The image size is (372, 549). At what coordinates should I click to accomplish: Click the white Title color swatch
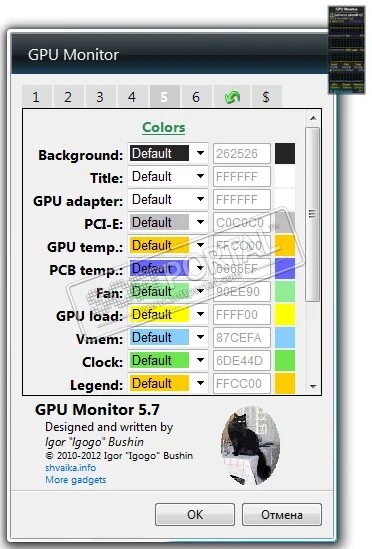coord(285,176)
